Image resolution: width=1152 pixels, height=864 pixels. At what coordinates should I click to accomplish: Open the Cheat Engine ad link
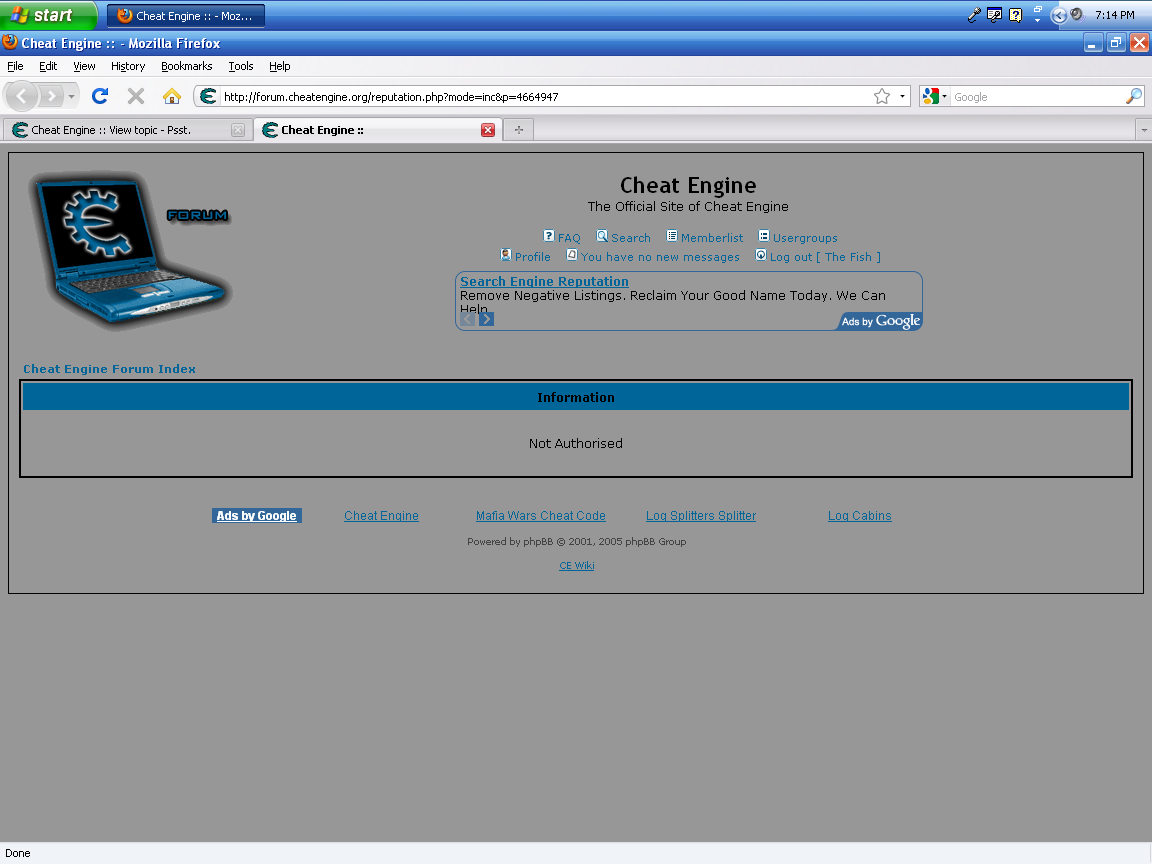click(381, 516)
